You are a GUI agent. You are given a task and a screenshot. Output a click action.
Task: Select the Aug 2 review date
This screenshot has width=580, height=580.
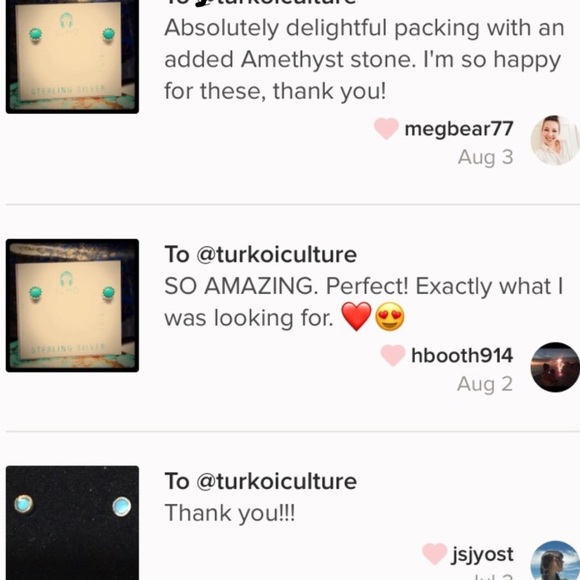(x=485, y=384)
